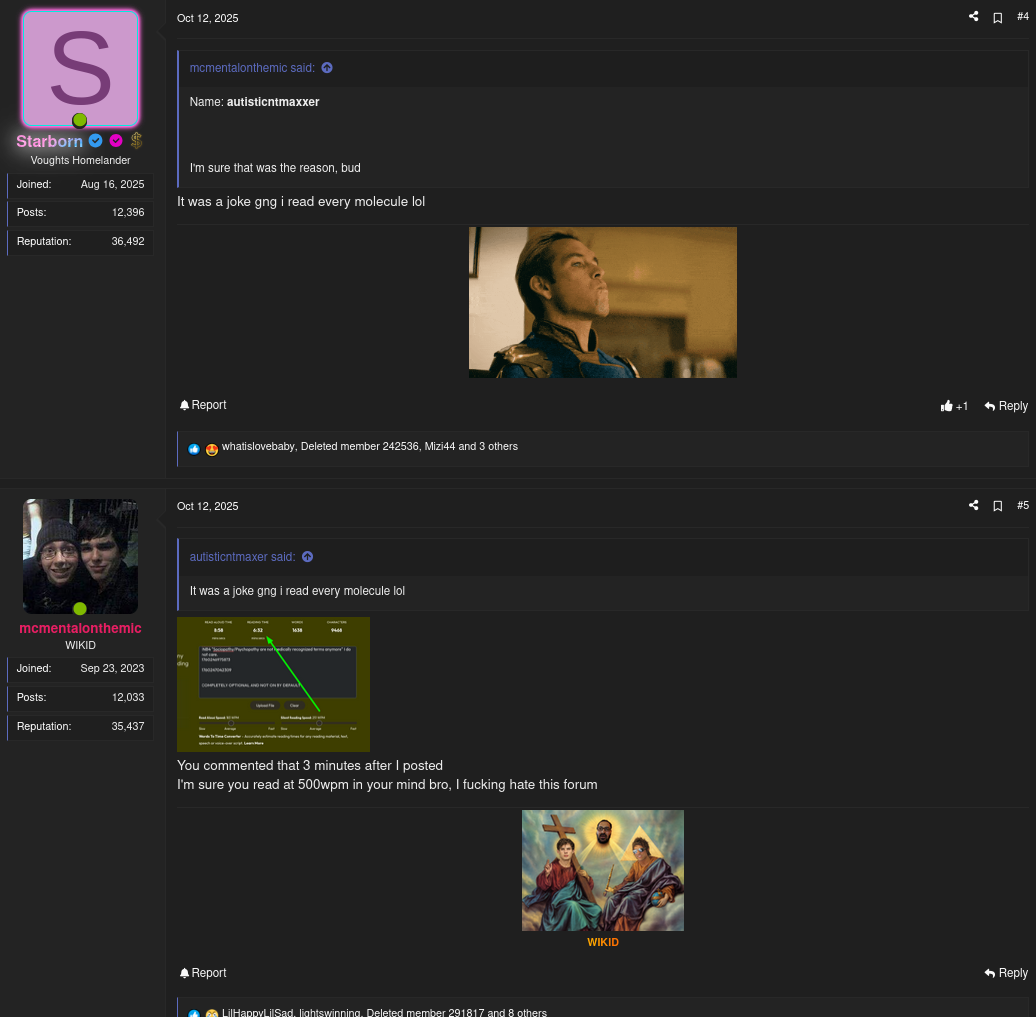Screen dimensions: 1036x1017
Task: Share post #5 via share icon
Action: [x=973, y=505]
